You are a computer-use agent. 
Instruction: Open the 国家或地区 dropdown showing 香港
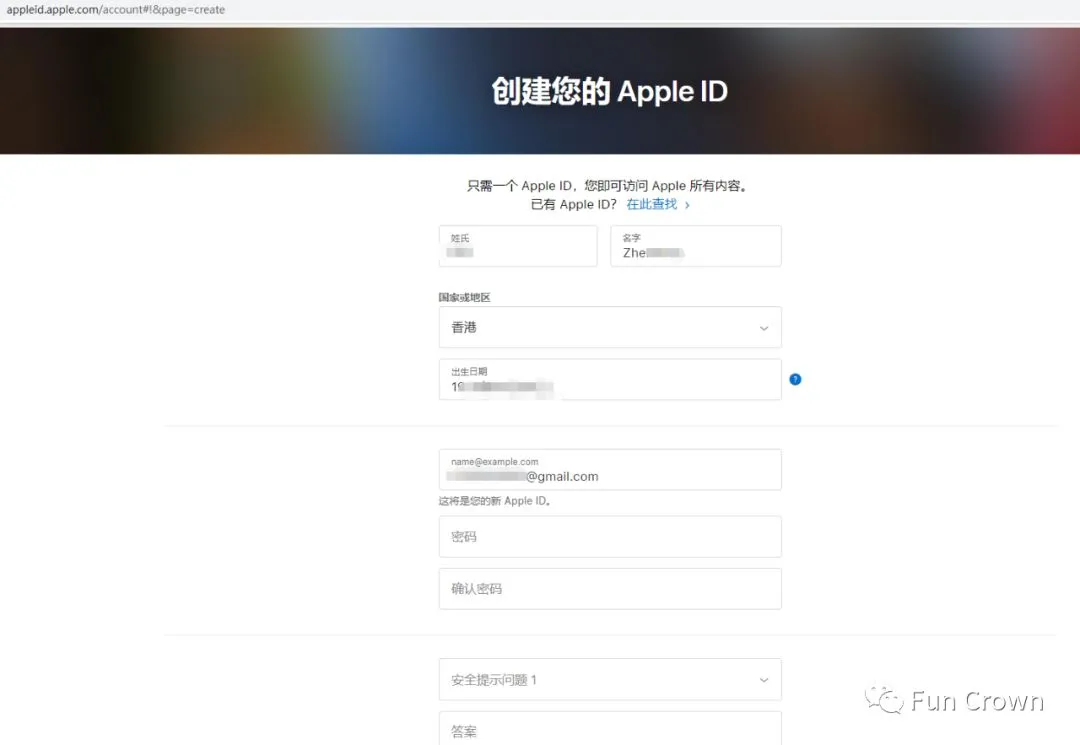click(610, 327)
